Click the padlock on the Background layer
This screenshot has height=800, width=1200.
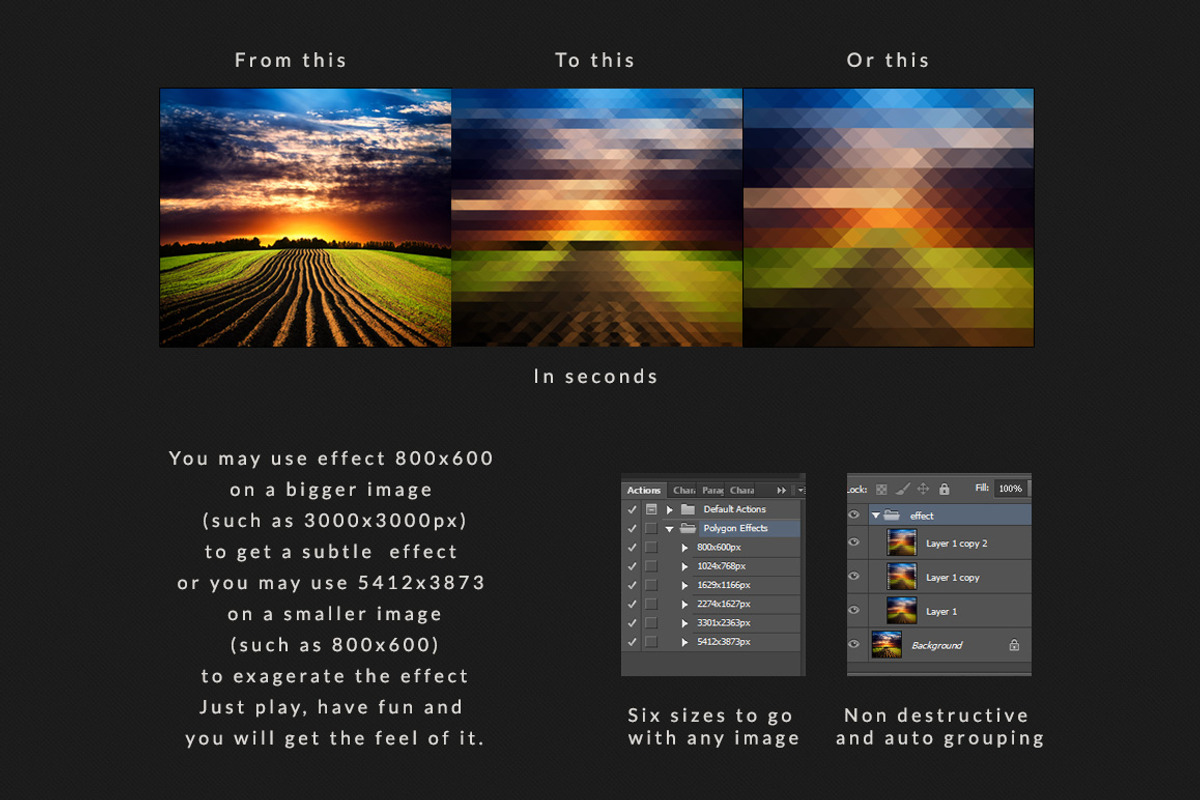(1014, 645)
